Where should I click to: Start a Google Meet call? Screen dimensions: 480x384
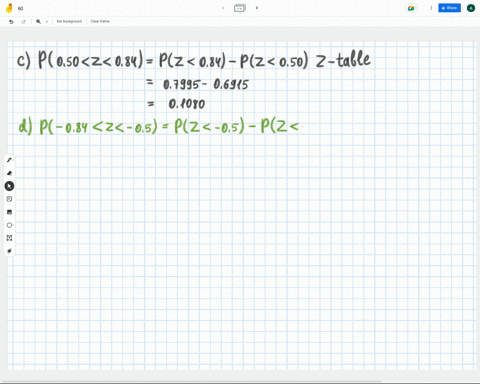point(411,8)
